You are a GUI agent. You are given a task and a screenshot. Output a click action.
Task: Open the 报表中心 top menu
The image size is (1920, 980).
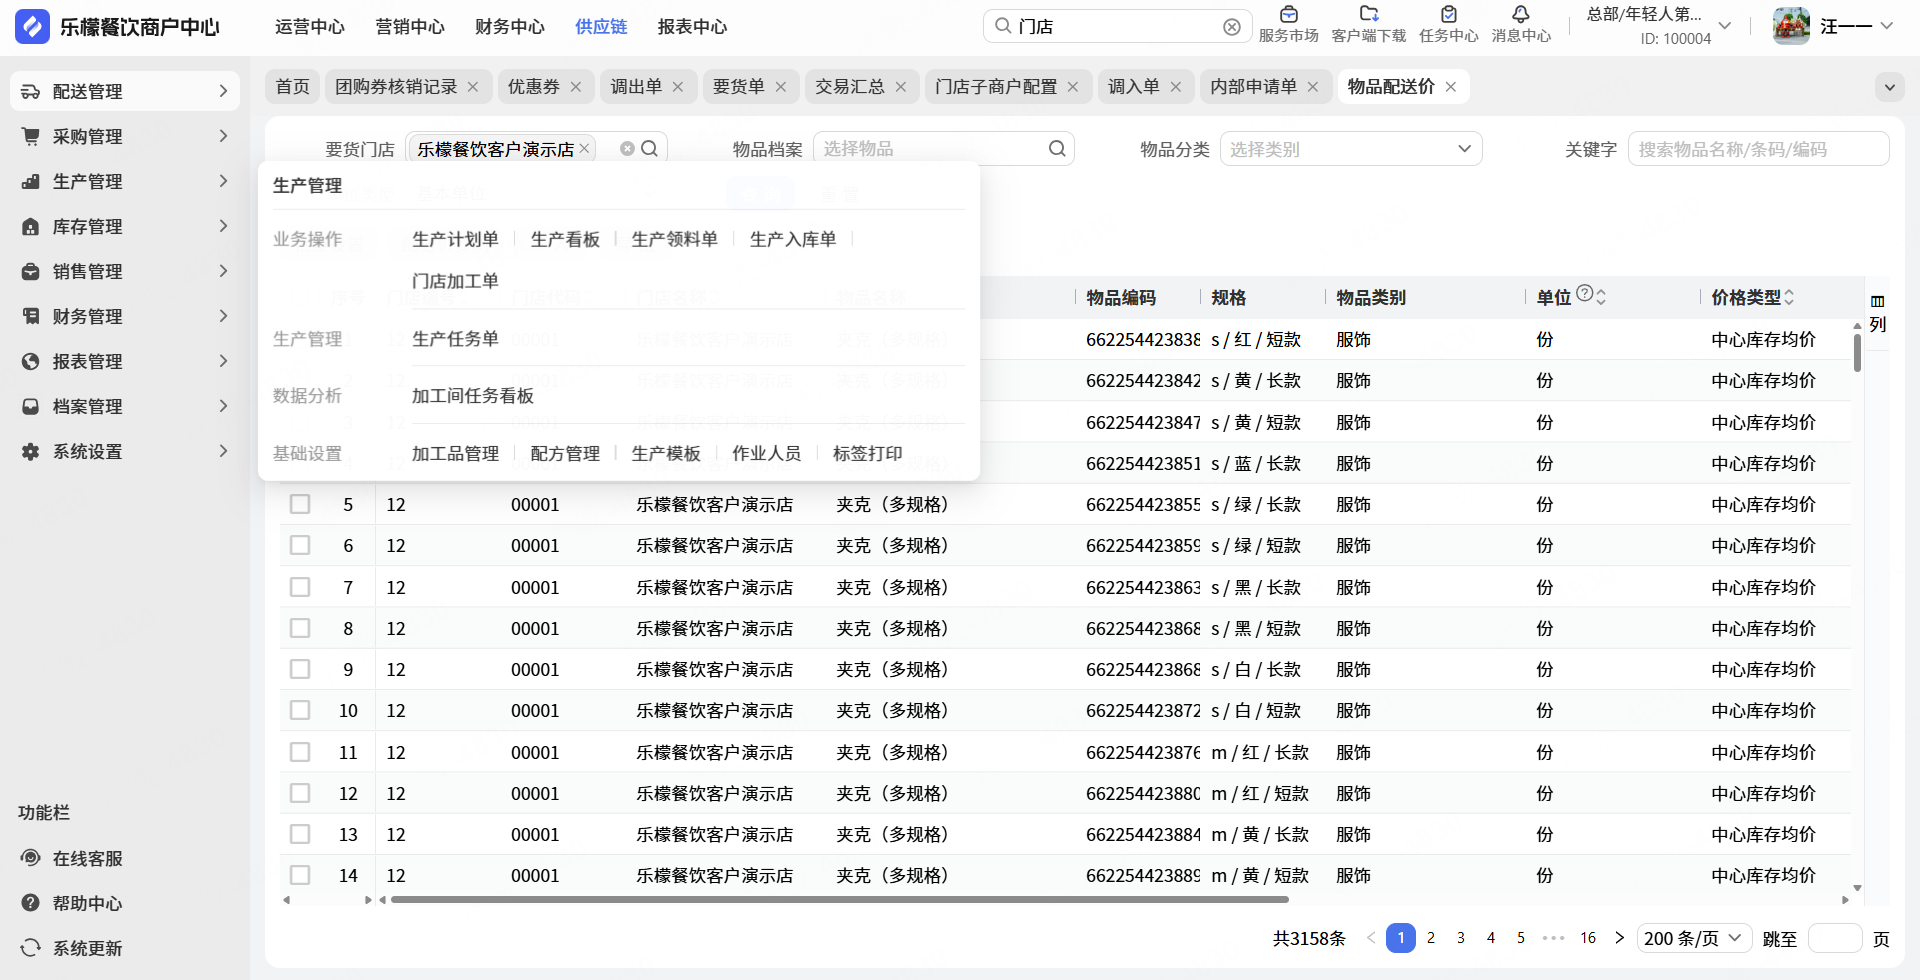coord(692,27)
